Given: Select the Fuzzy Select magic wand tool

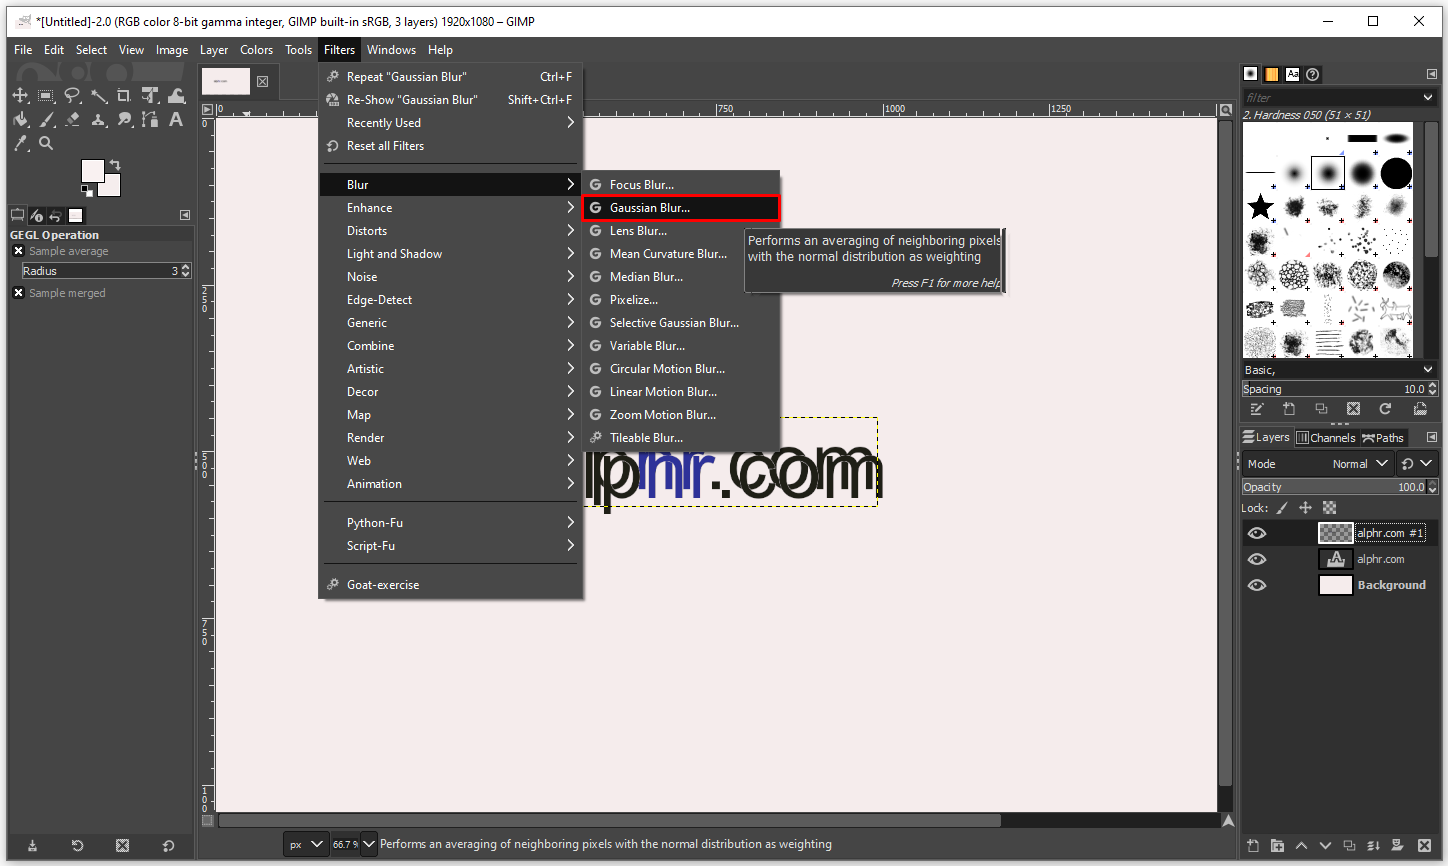Looking at the screenshot, I should pyautogui.click(x=98, y=96).
